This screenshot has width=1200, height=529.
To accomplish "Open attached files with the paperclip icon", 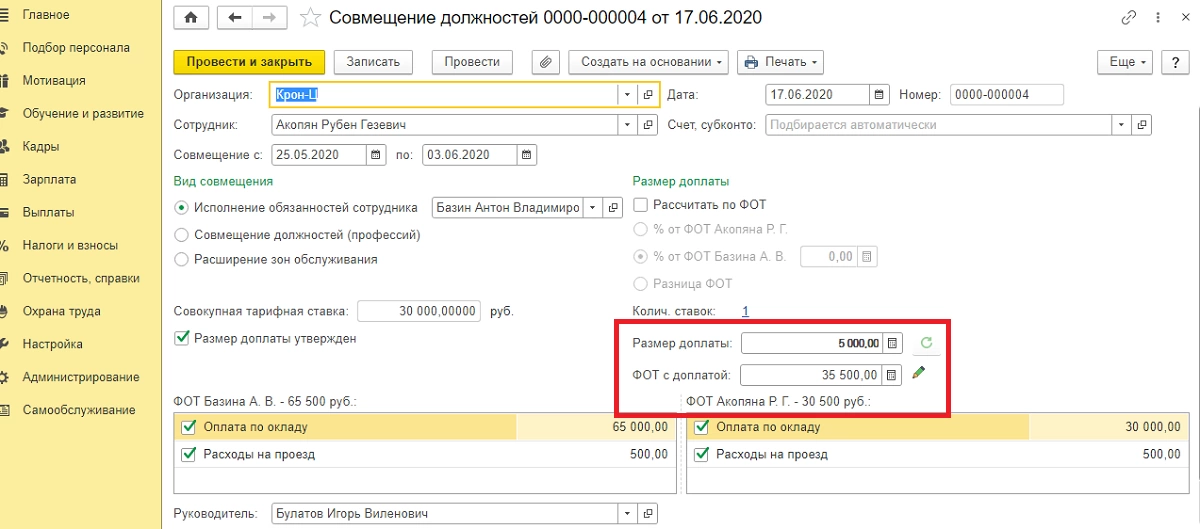I will (545, 61).
